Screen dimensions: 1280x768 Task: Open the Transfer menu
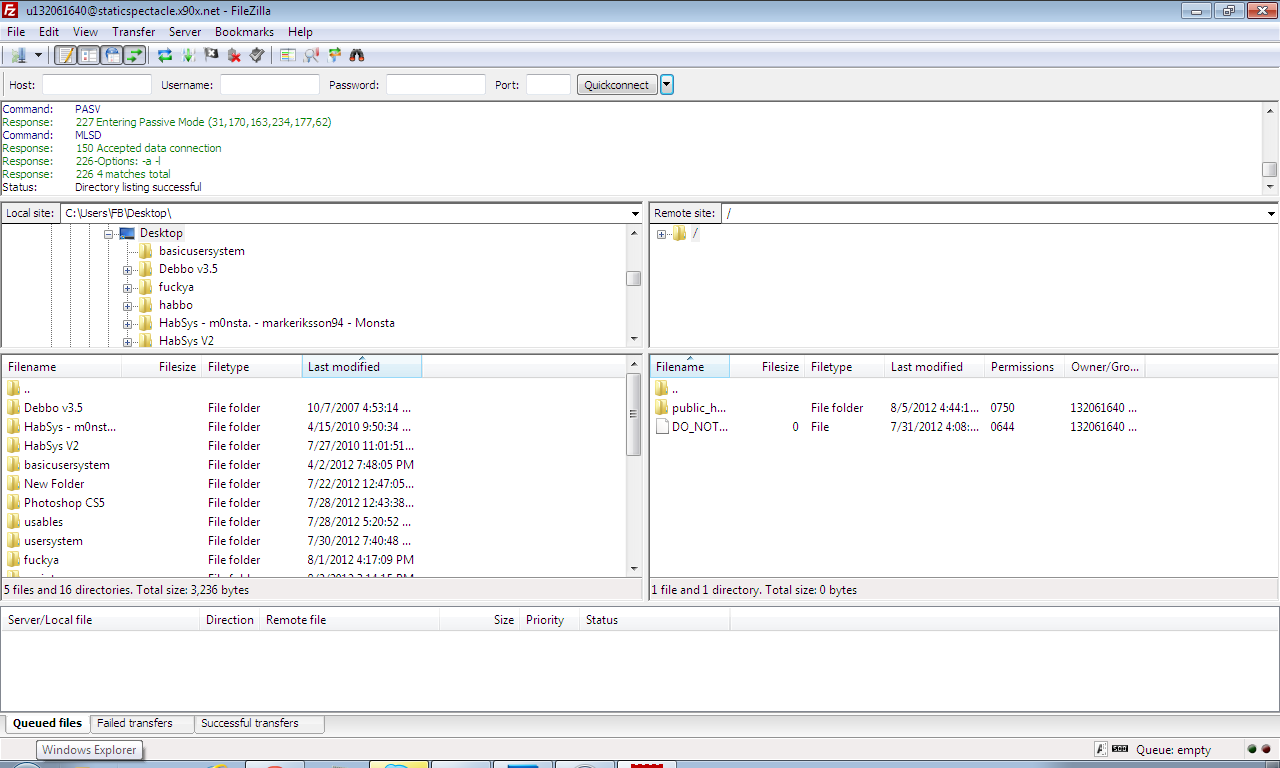[x=133, y=32]
